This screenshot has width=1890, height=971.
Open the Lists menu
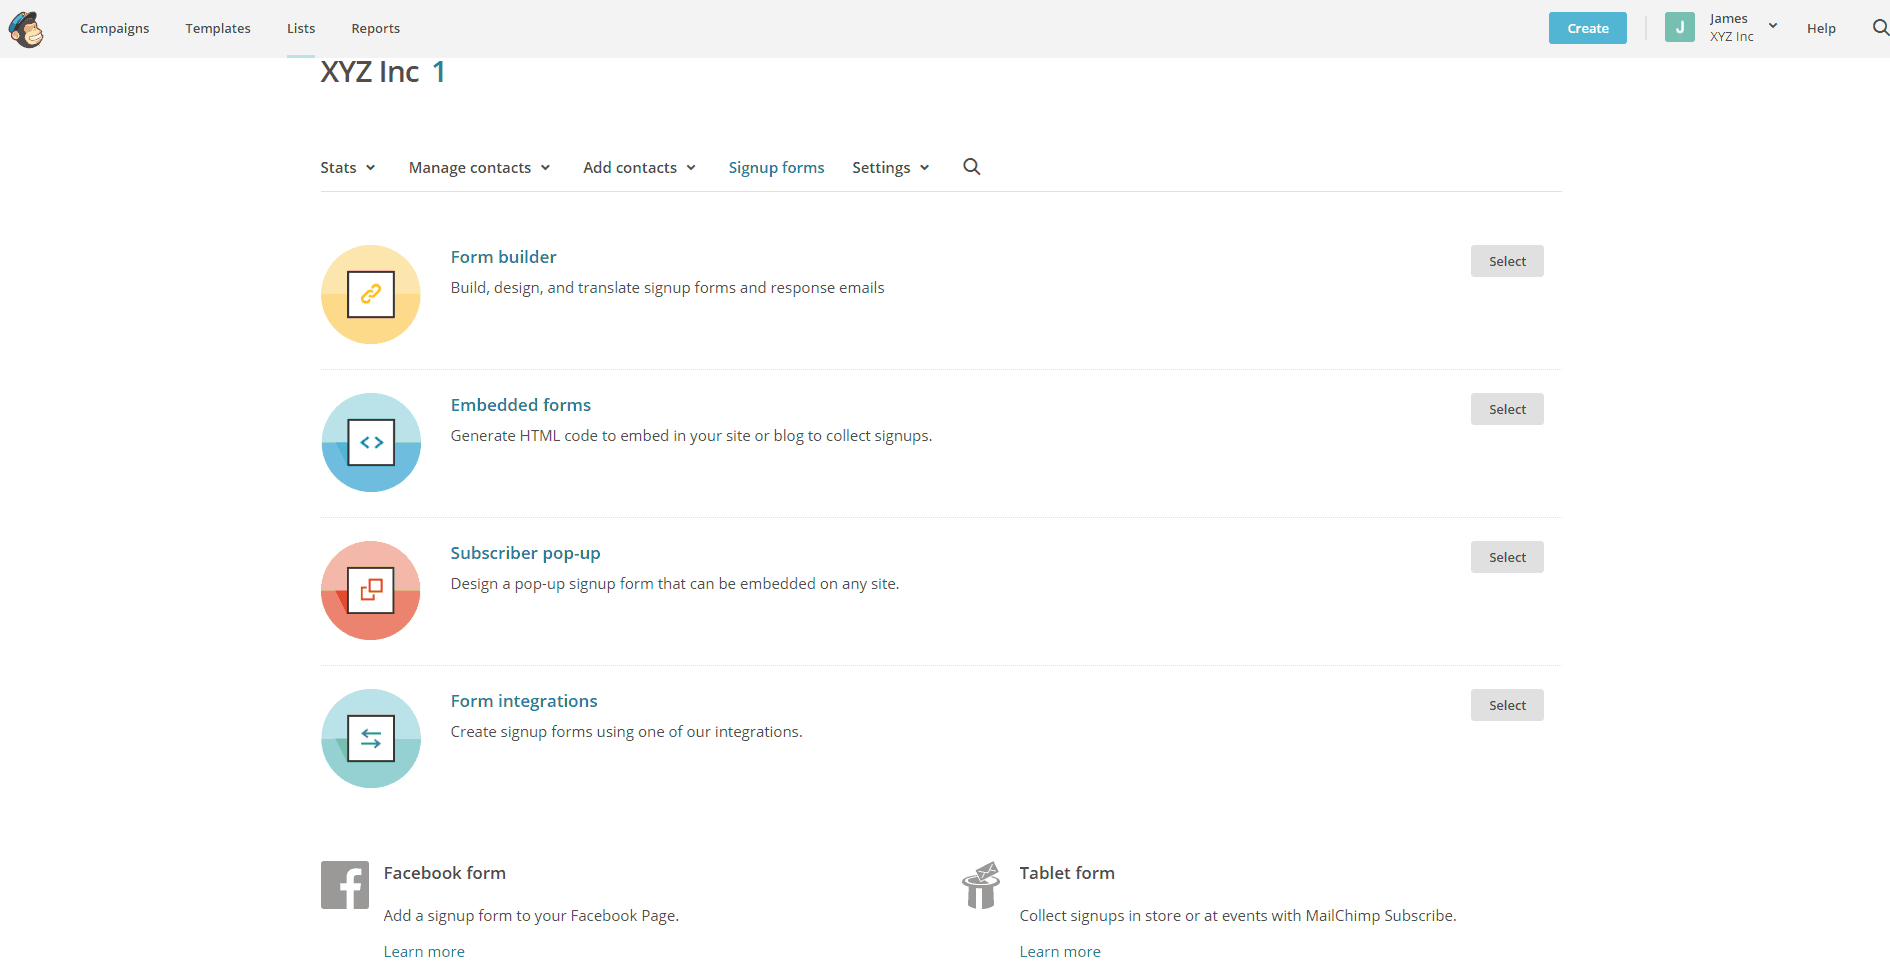(x=301, y=28)
